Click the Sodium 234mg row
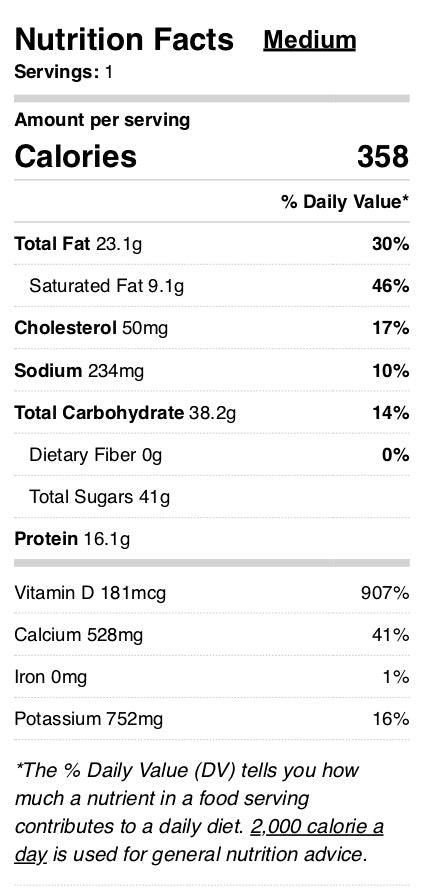 tap(211, 370)
